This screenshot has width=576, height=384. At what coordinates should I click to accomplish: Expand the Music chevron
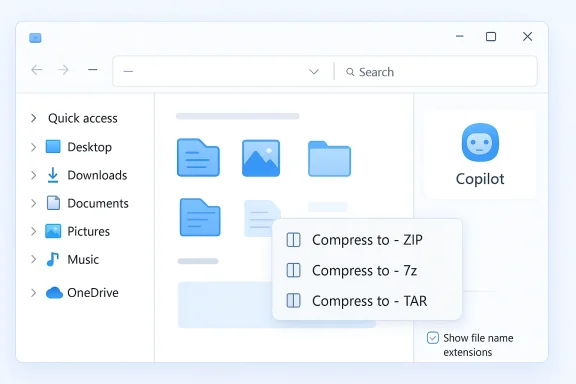pyautogui.click(x=33, y=259)
